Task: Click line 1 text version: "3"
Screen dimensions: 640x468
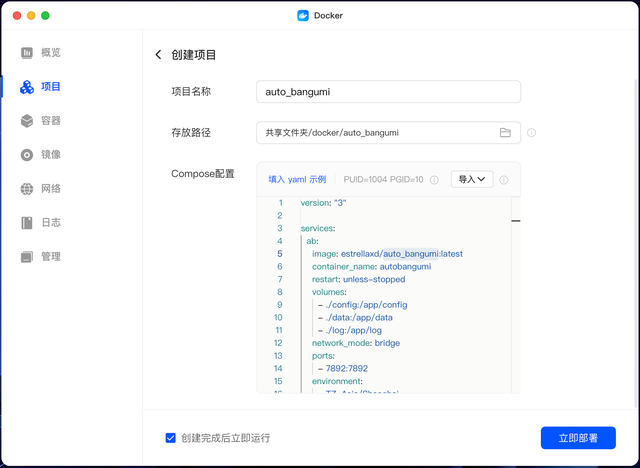Action: [323, 203]
